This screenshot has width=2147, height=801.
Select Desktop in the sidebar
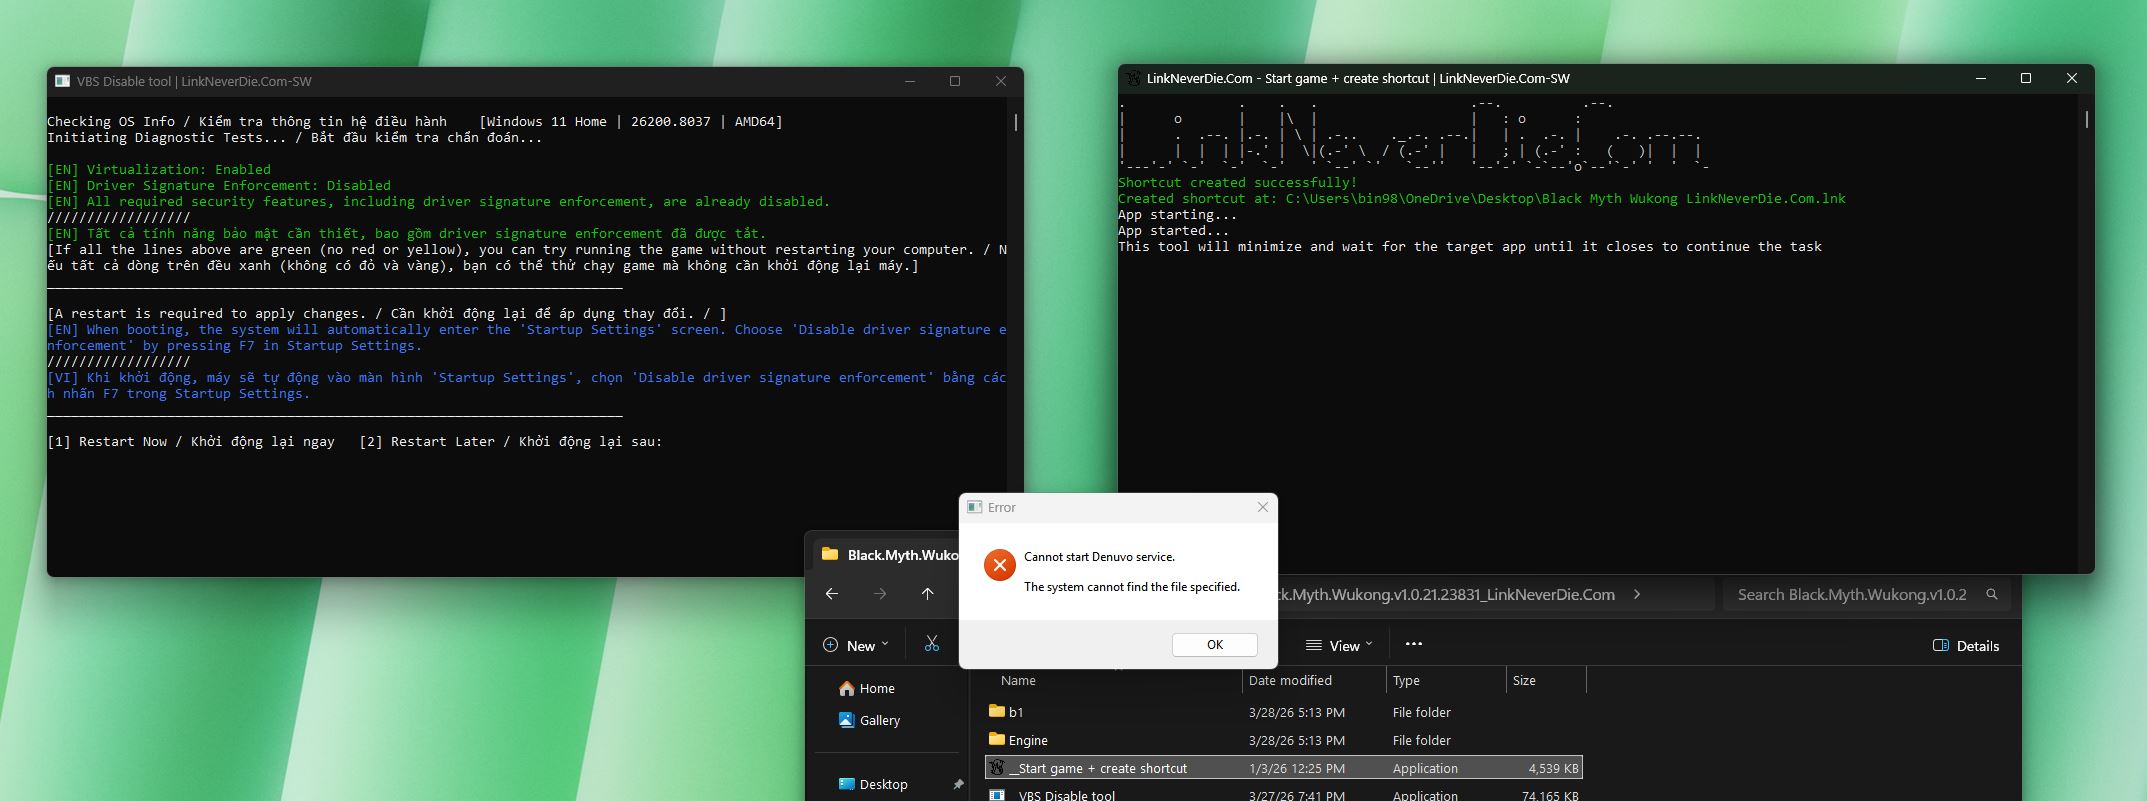point(883,785)
